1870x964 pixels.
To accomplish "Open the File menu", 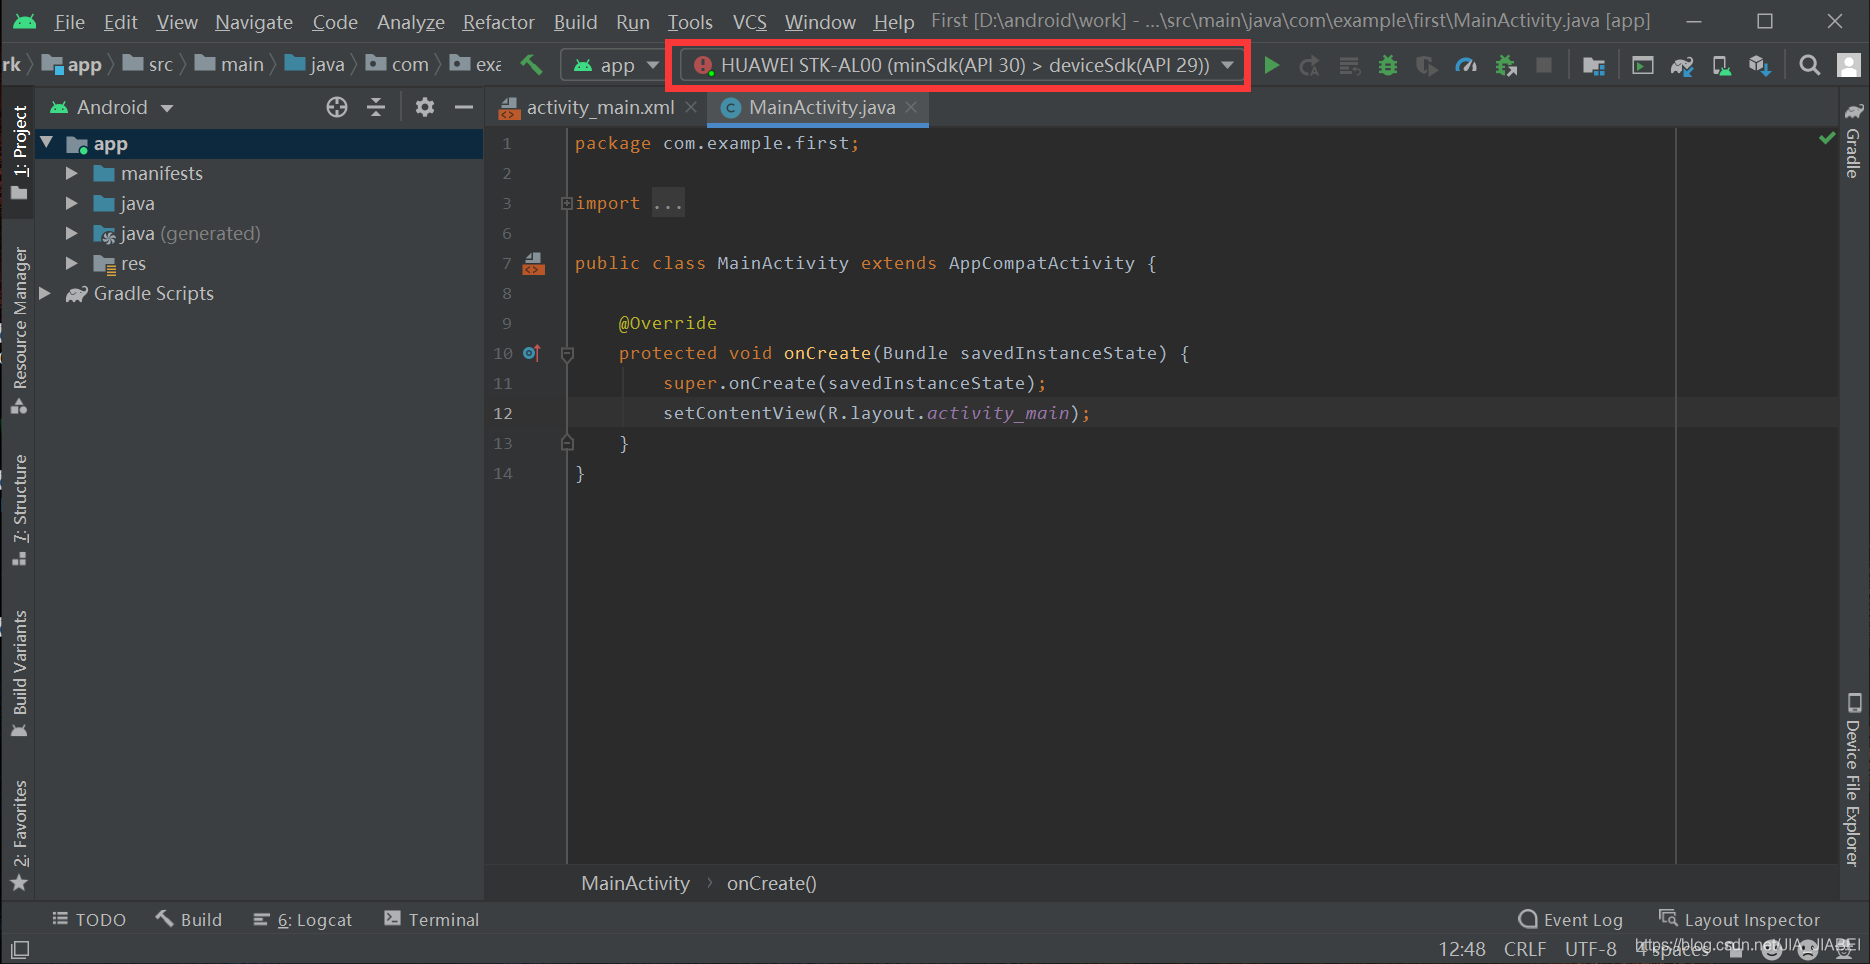I will (69, 22).
